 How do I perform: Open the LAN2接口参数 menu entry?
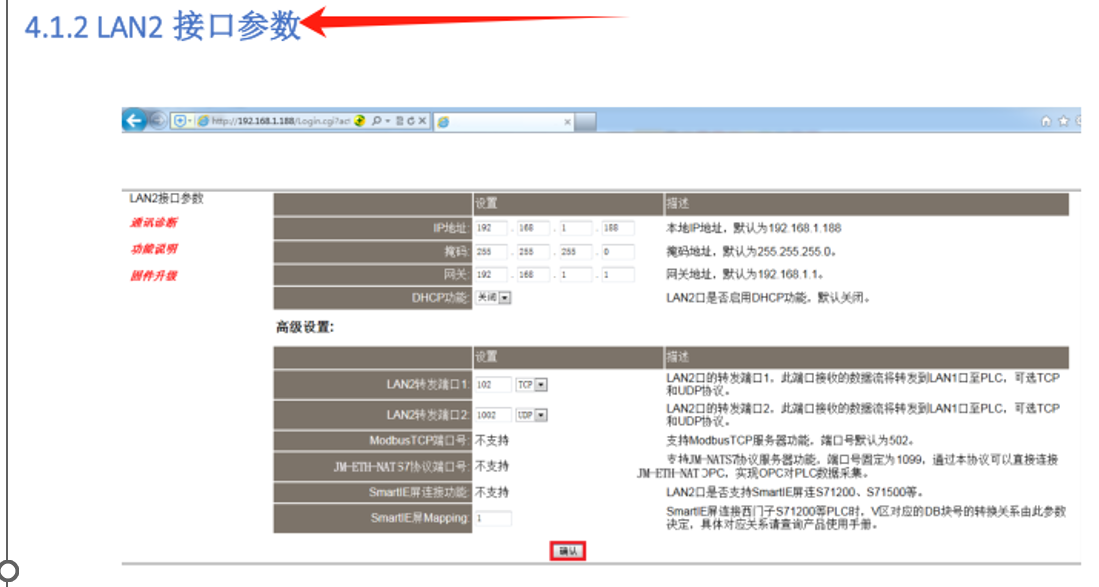(166, 198)
